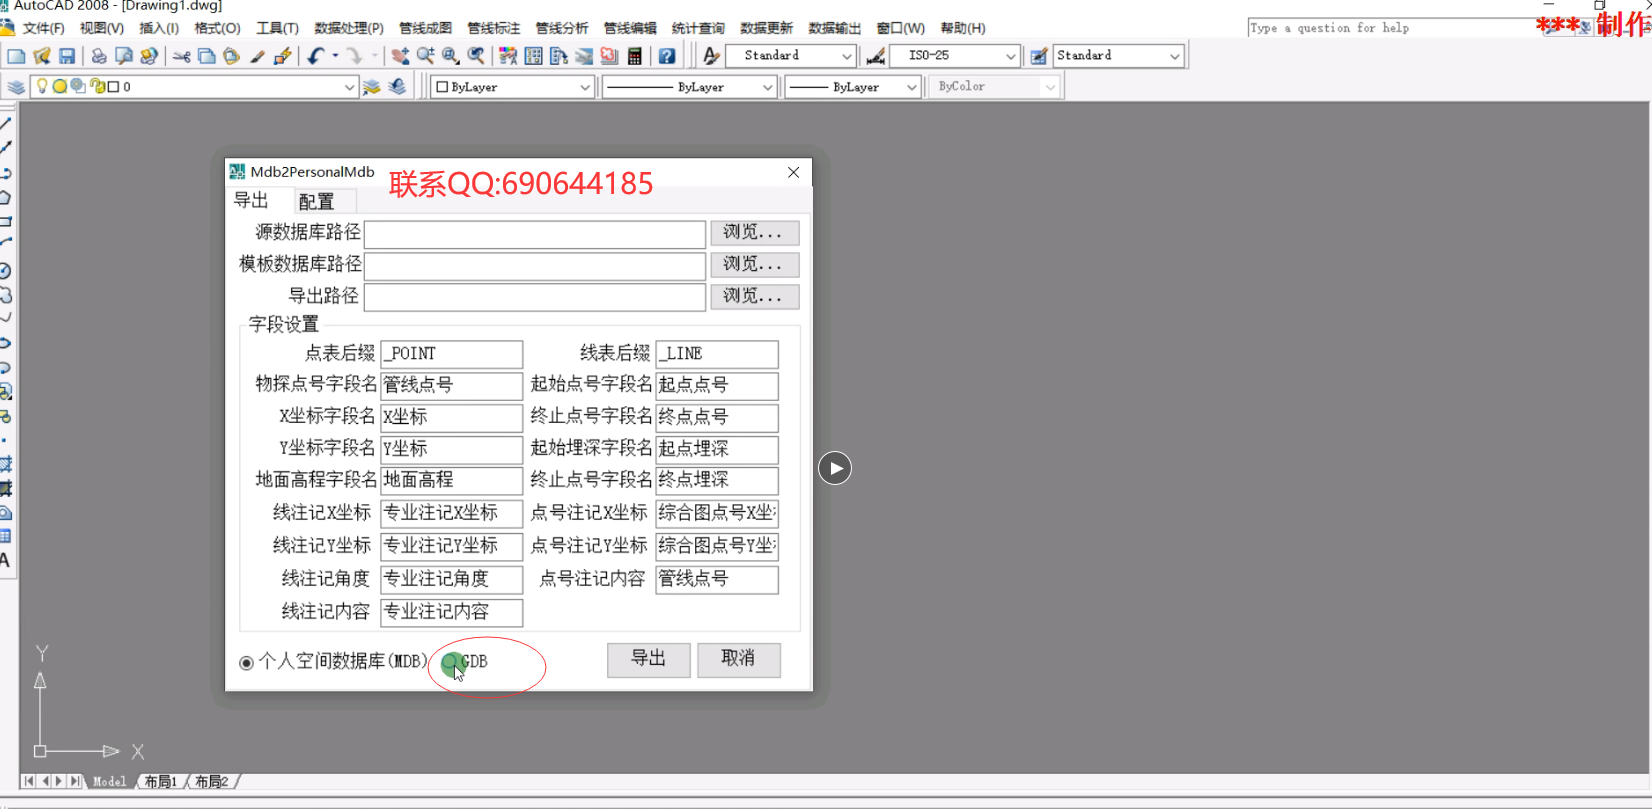Select the Match Properties brush icon
The image size is (1652, 809).
click(257, 56)
